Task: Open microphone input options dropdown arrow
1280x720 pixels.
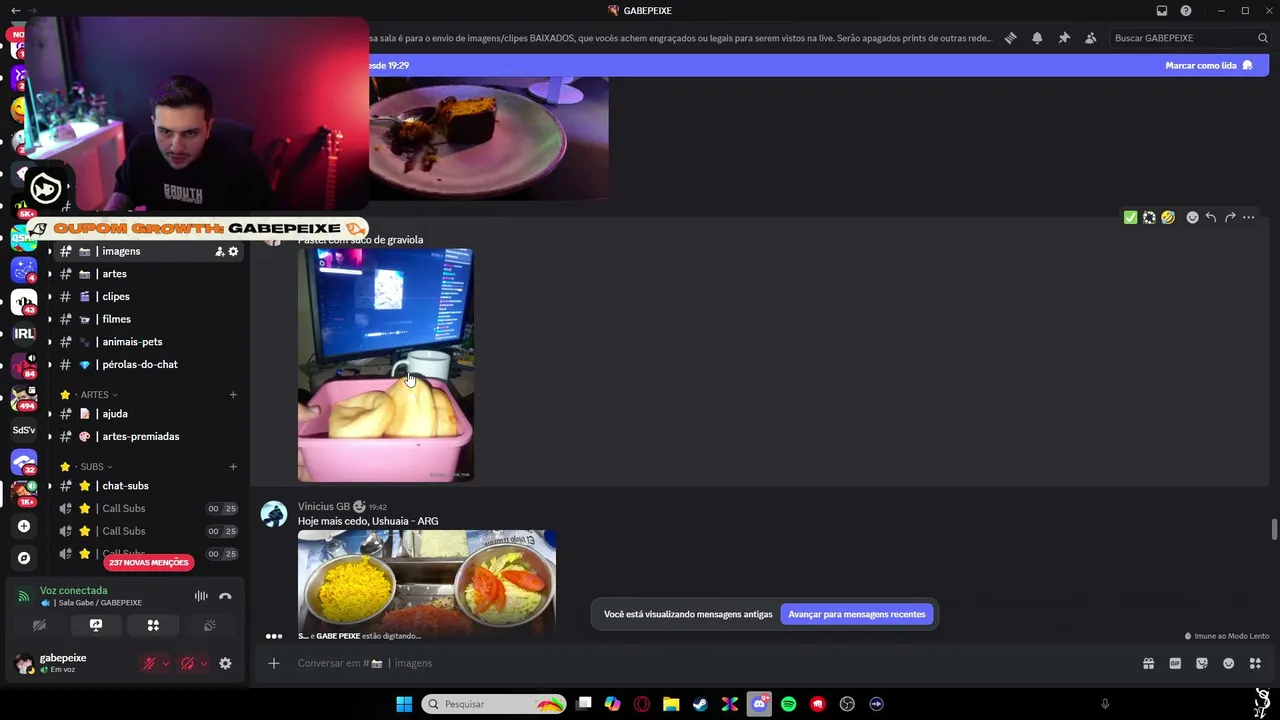Action: tap(165, 663)
